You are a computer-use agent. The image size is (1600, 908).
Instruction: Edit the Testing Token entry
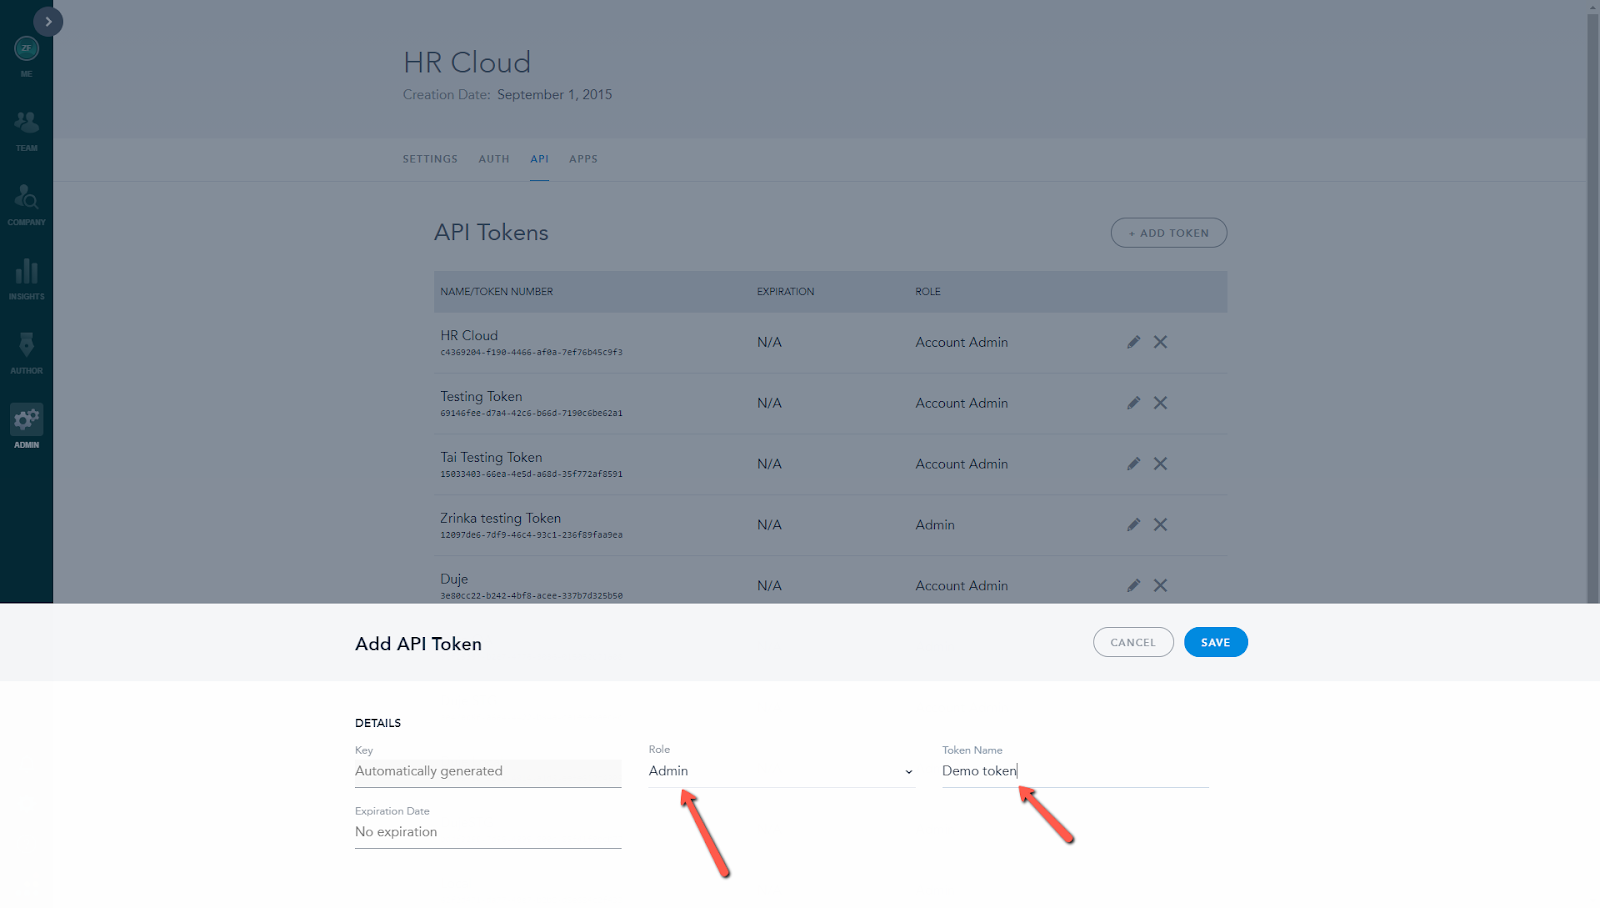click(x=1133, y=403)
